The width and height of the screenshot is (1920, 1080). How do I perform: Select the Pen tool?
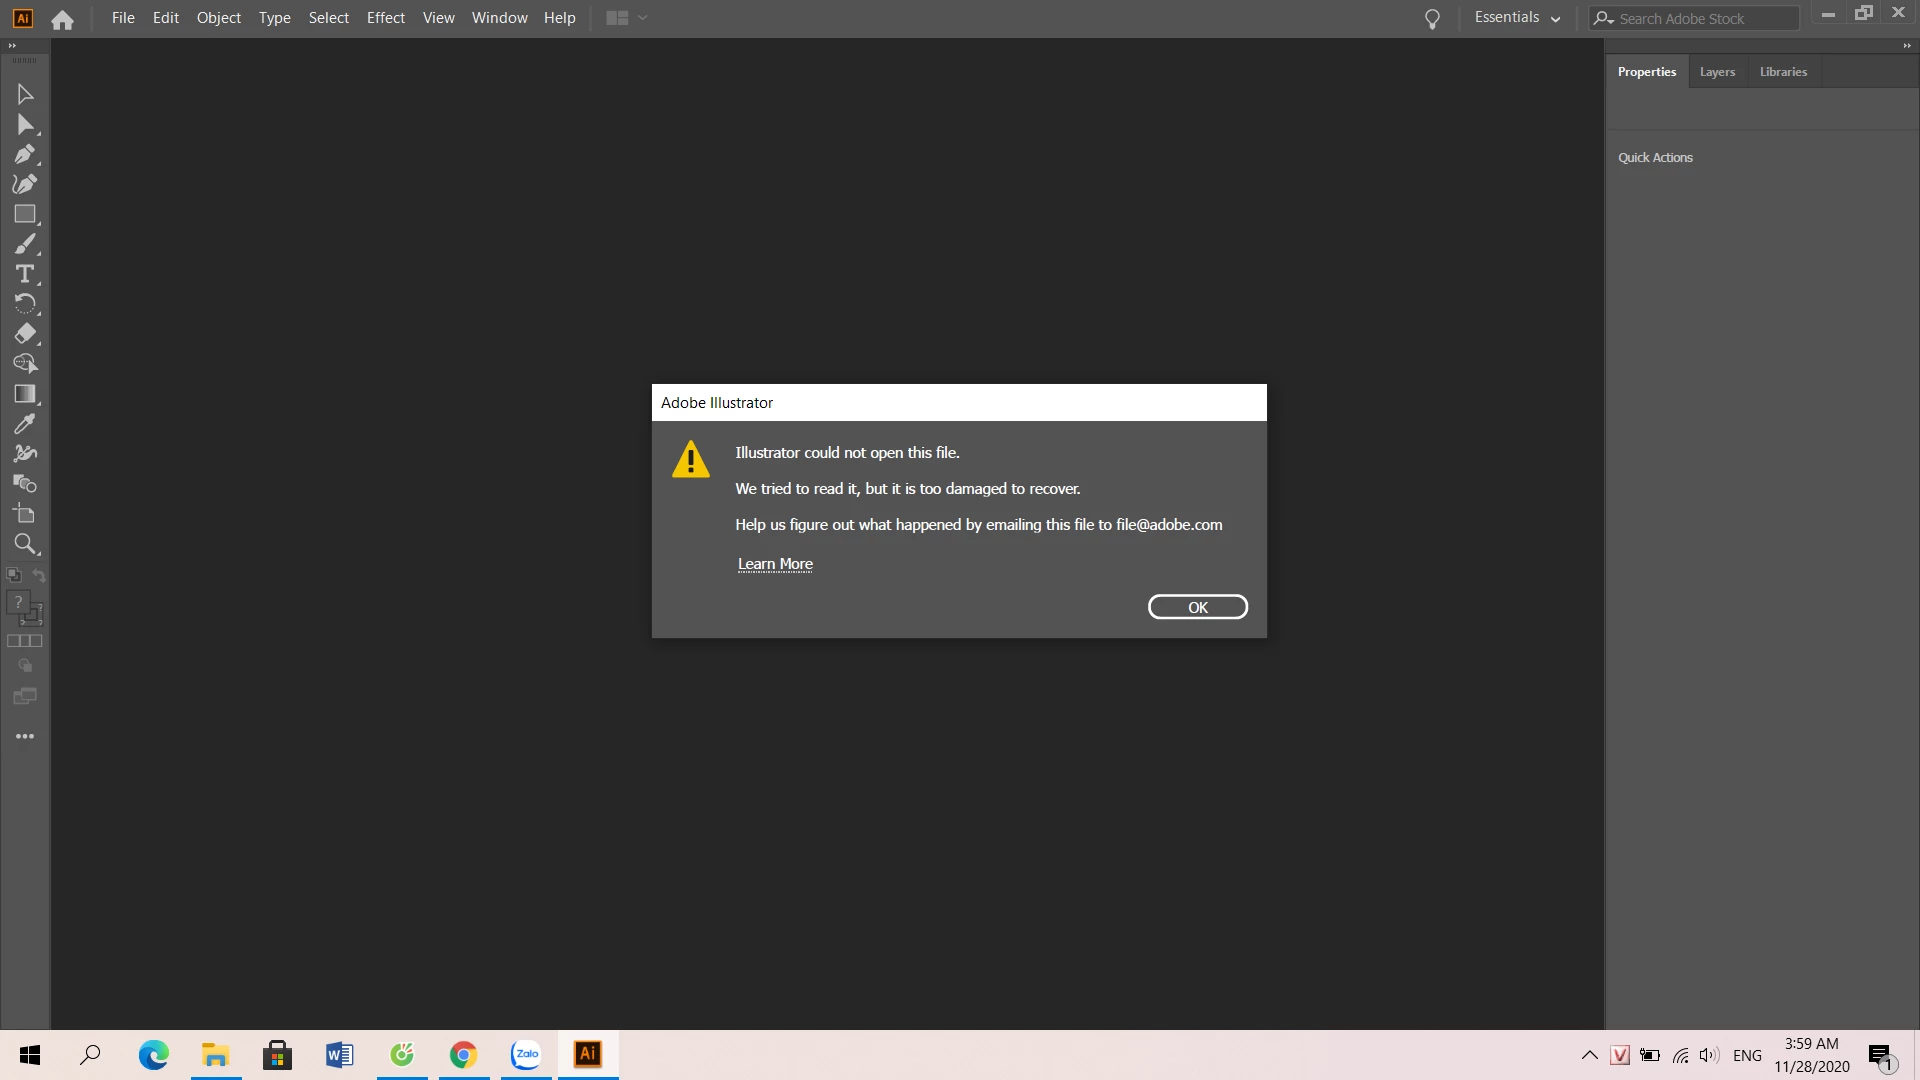point(25,154)
